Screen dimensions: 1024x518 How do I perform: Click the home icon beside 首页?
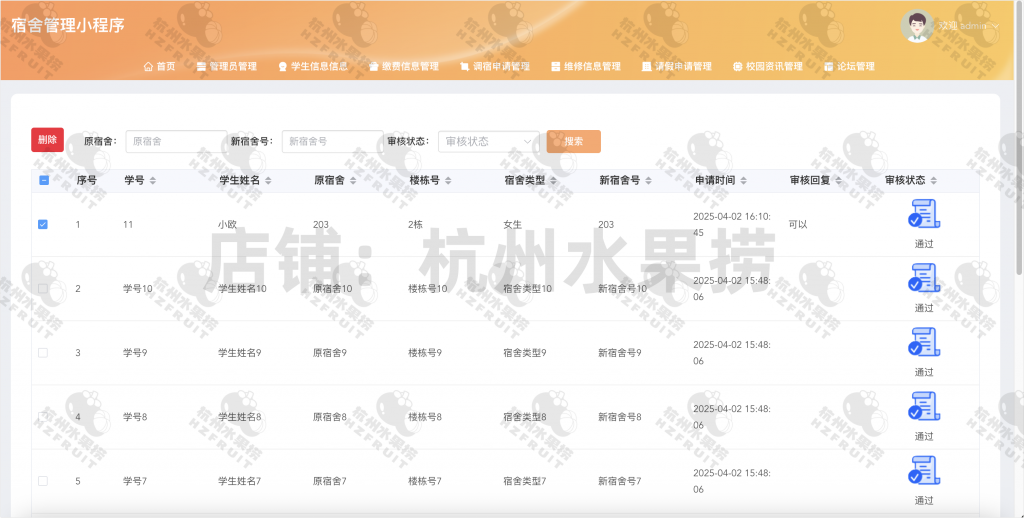pos(148,67)
